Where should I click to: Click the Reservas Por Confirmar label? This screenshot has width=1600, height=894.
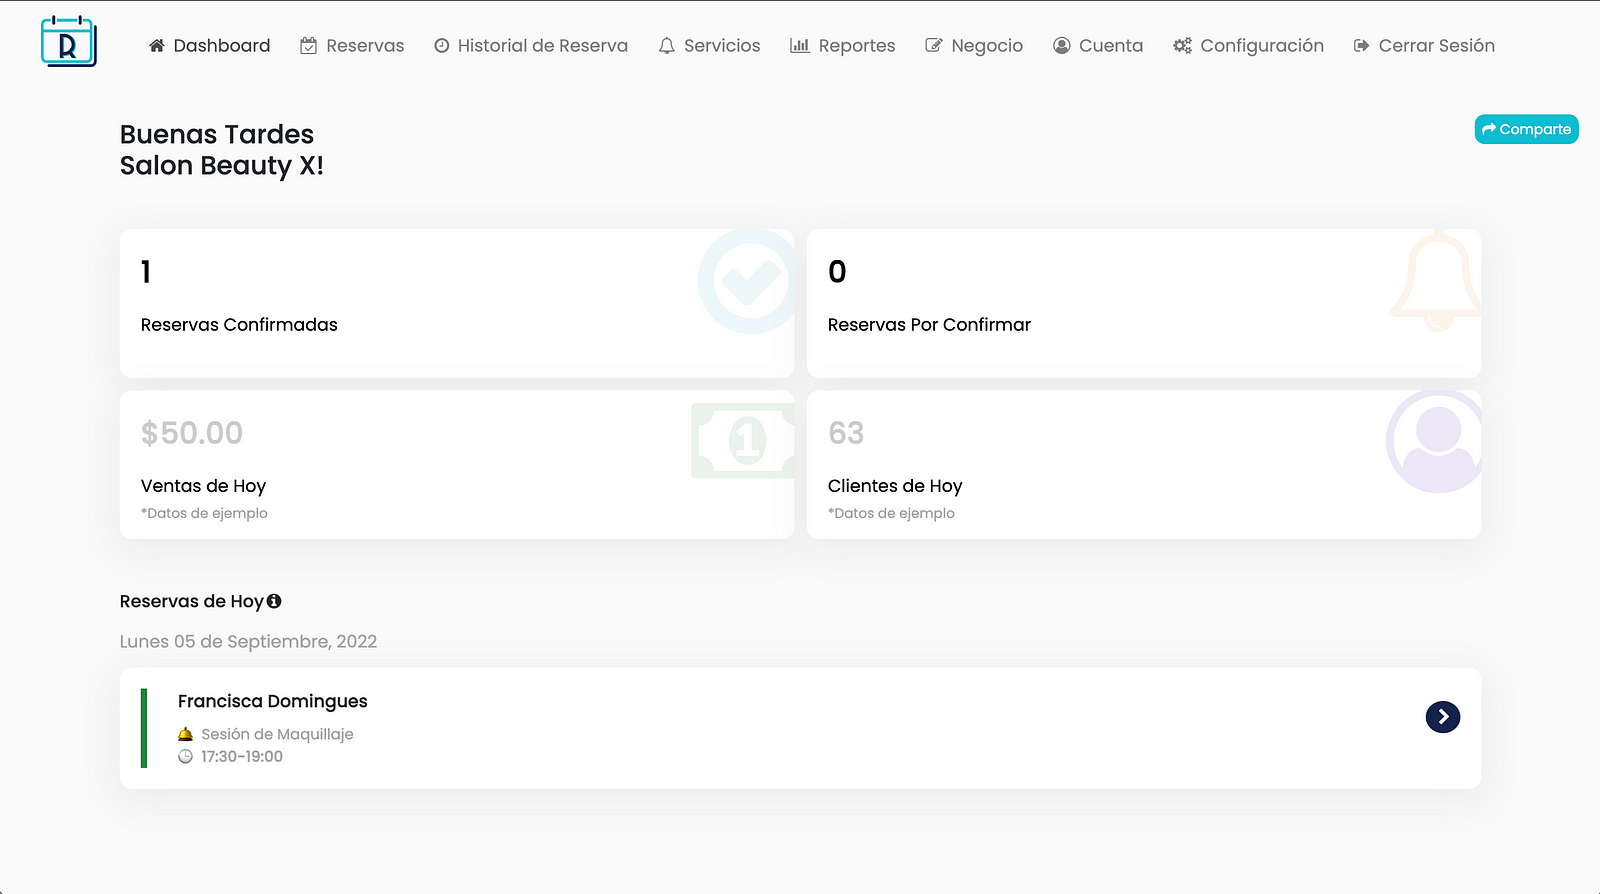click(x=929, y=324)
